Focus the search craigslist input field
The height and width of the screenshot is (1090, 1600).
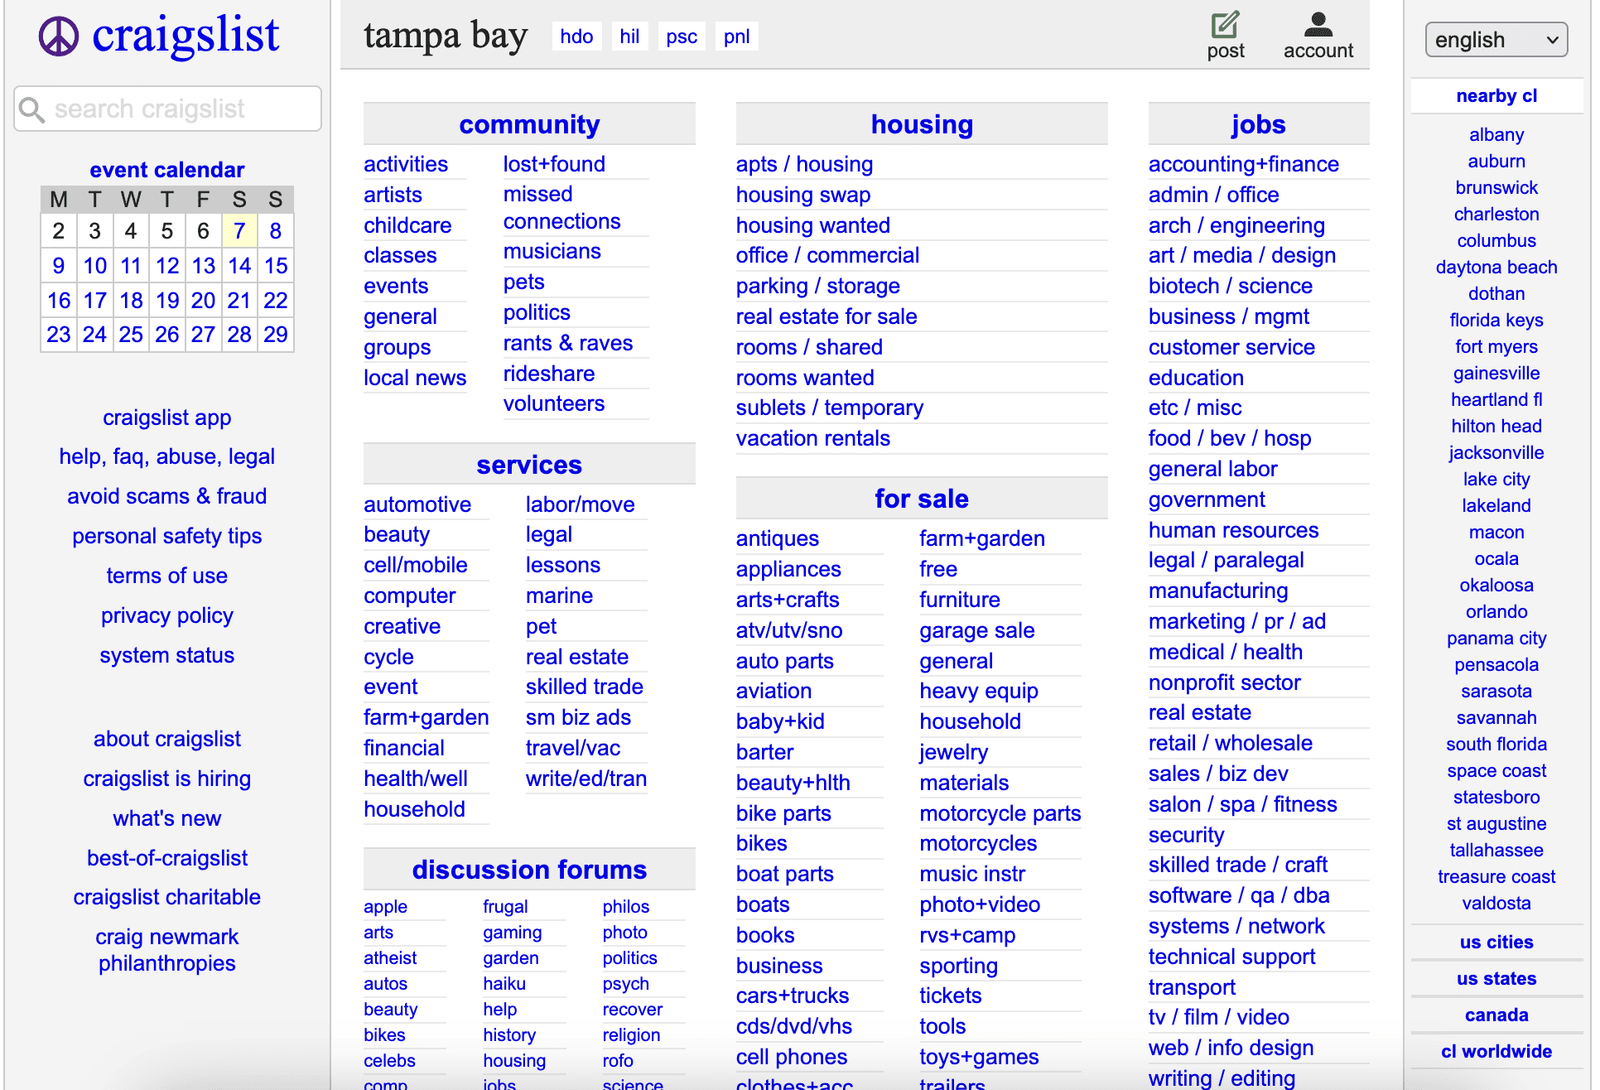167,109
